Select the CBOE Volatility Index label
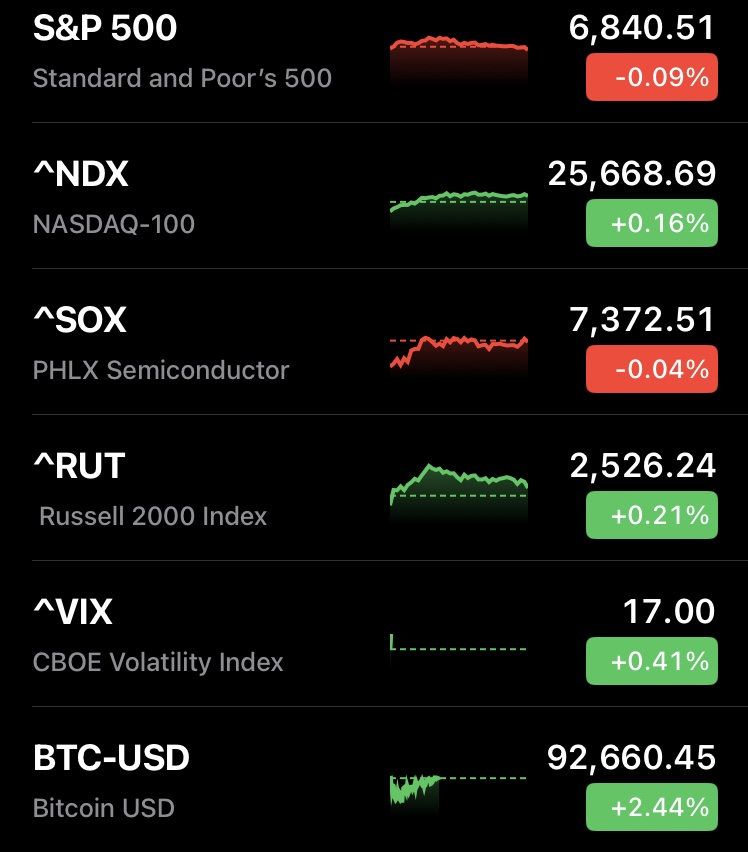 coord(158,662)
